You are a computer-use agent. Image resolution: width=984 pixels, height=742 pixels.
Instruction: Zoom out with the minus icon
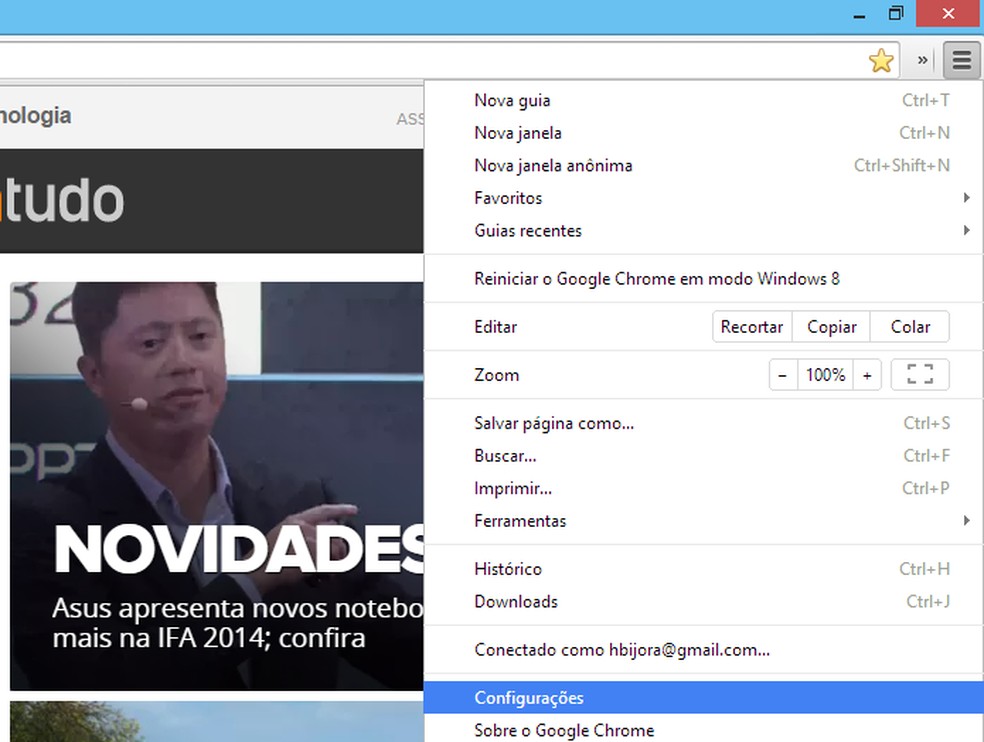[x=782, y=374]
